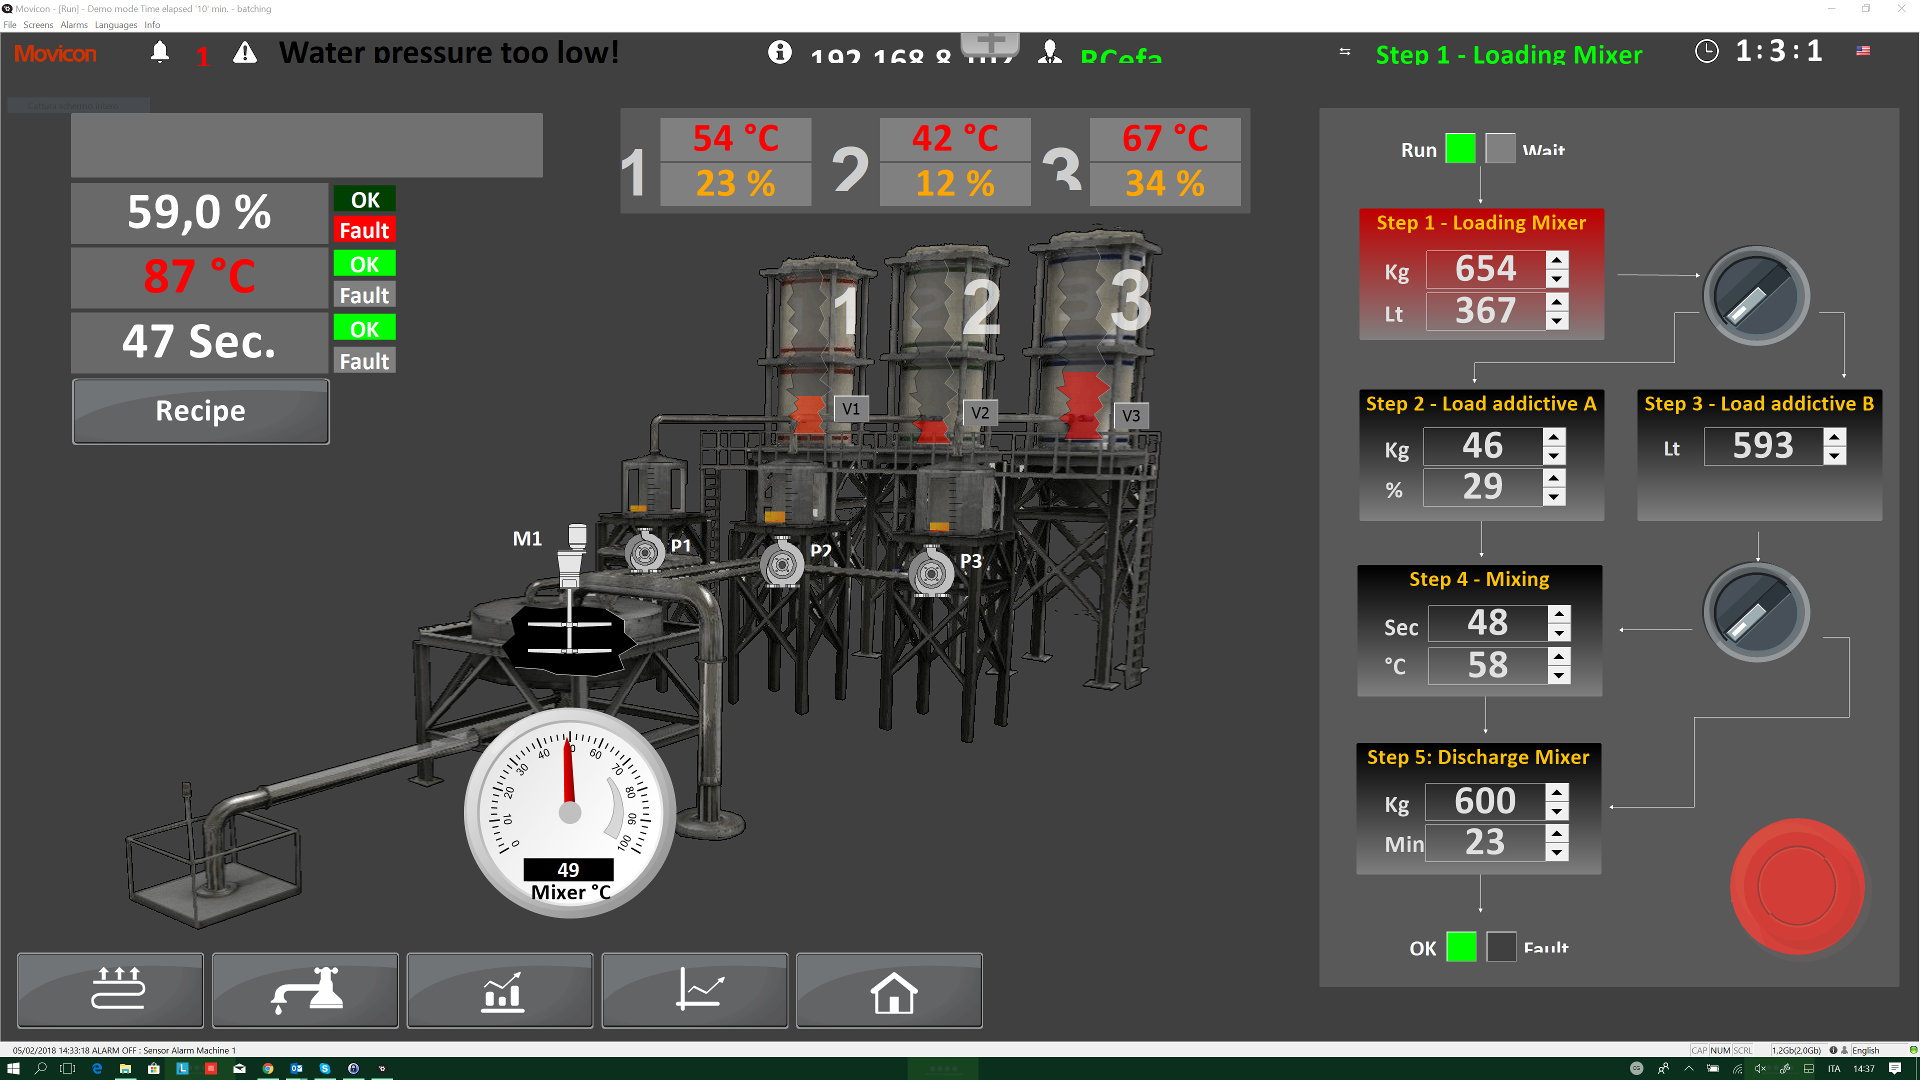
Task: Open the Alarms menu
Action: click(74, 25)
